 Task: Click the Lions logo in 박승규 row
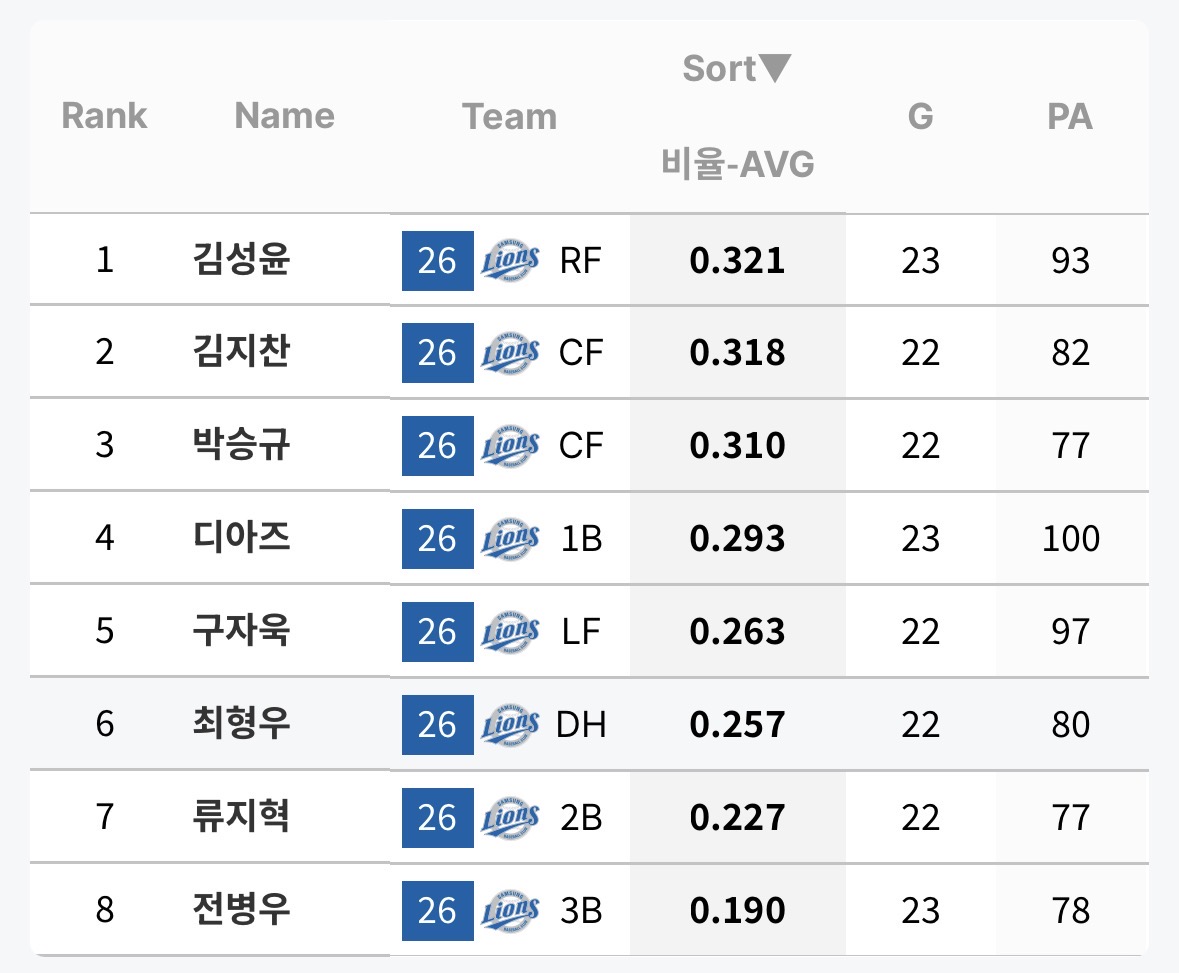point(511,446)
